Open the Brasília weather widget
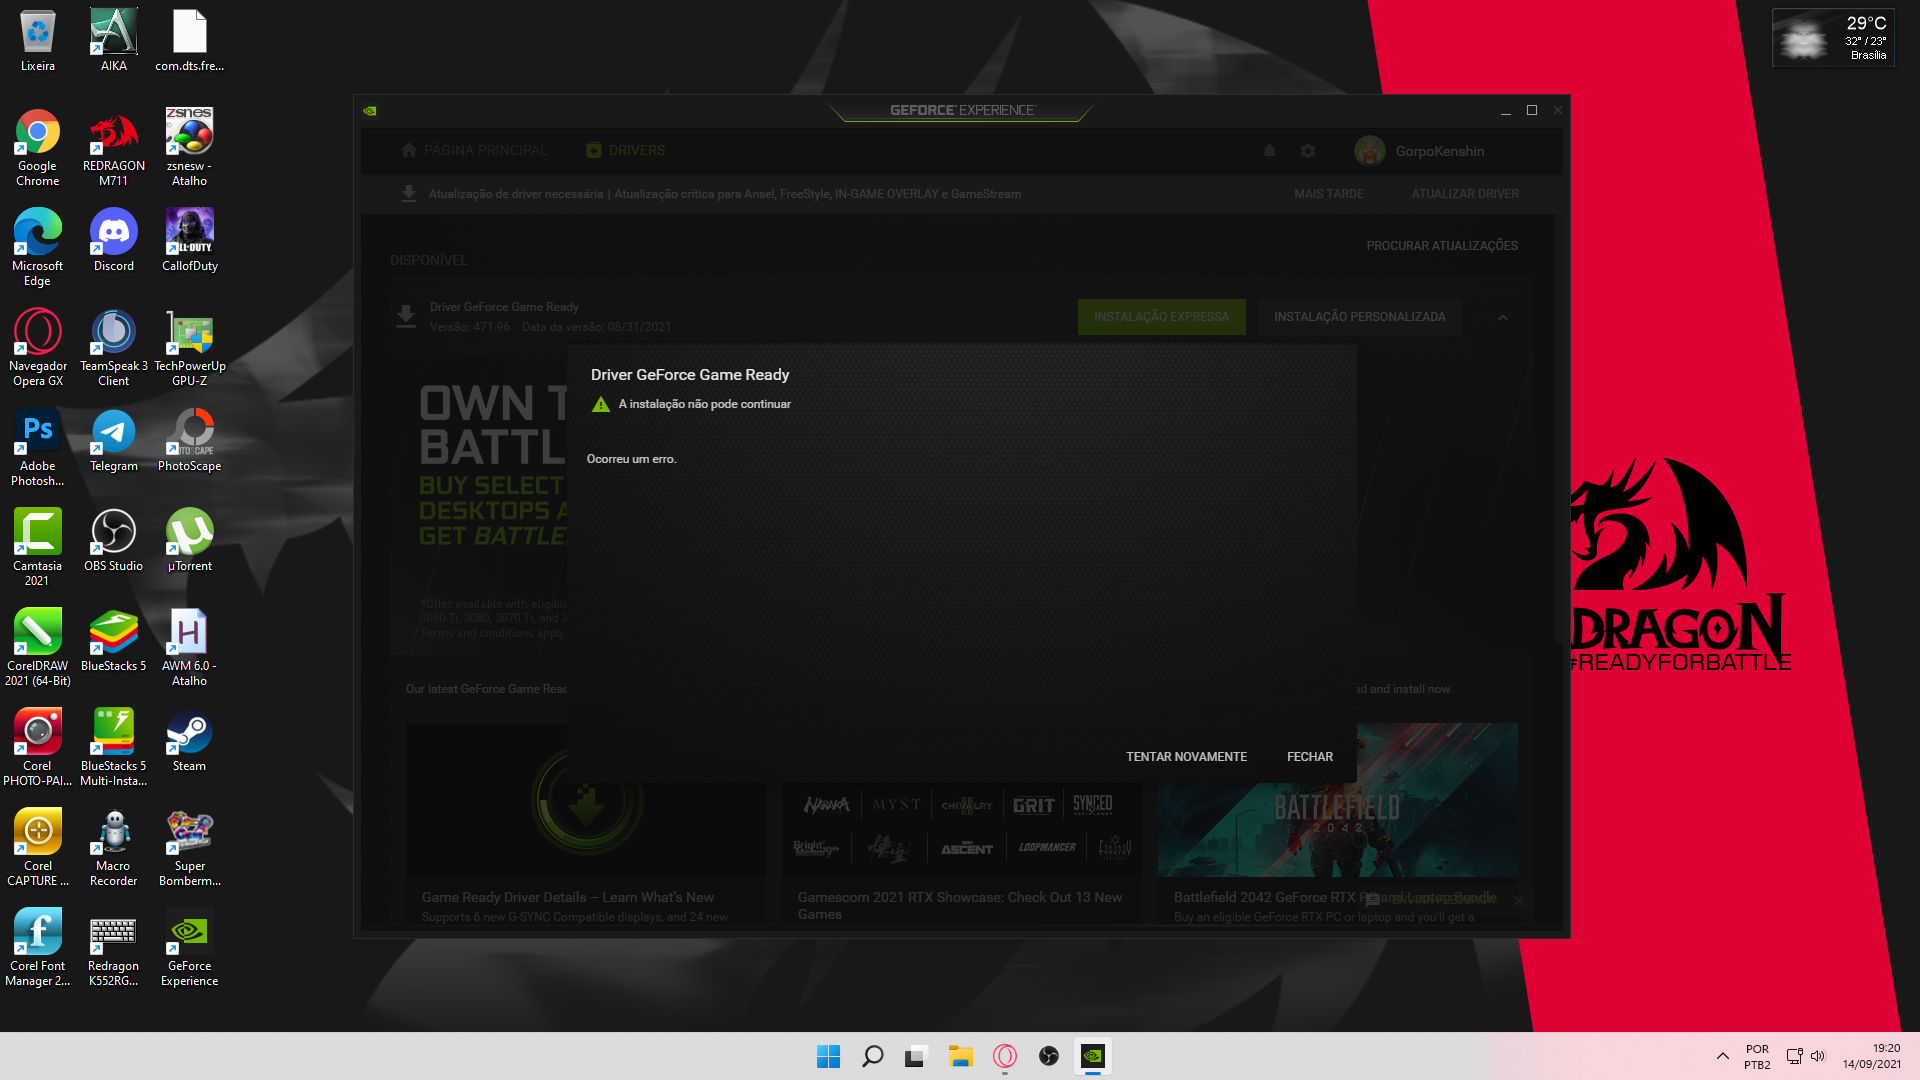The image size is (1920, 1080). click(1833, 38)
